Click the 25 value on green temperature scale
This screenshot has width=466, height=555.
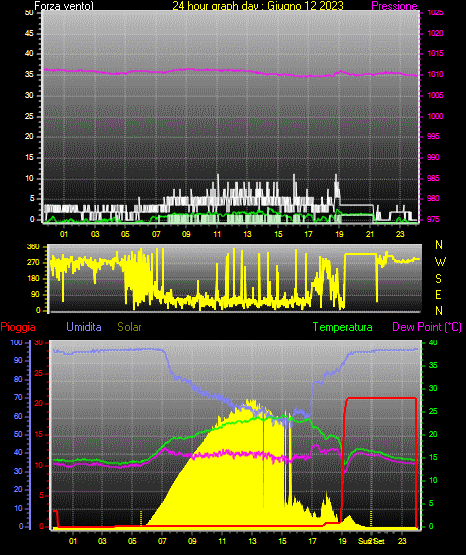(433, 411)
